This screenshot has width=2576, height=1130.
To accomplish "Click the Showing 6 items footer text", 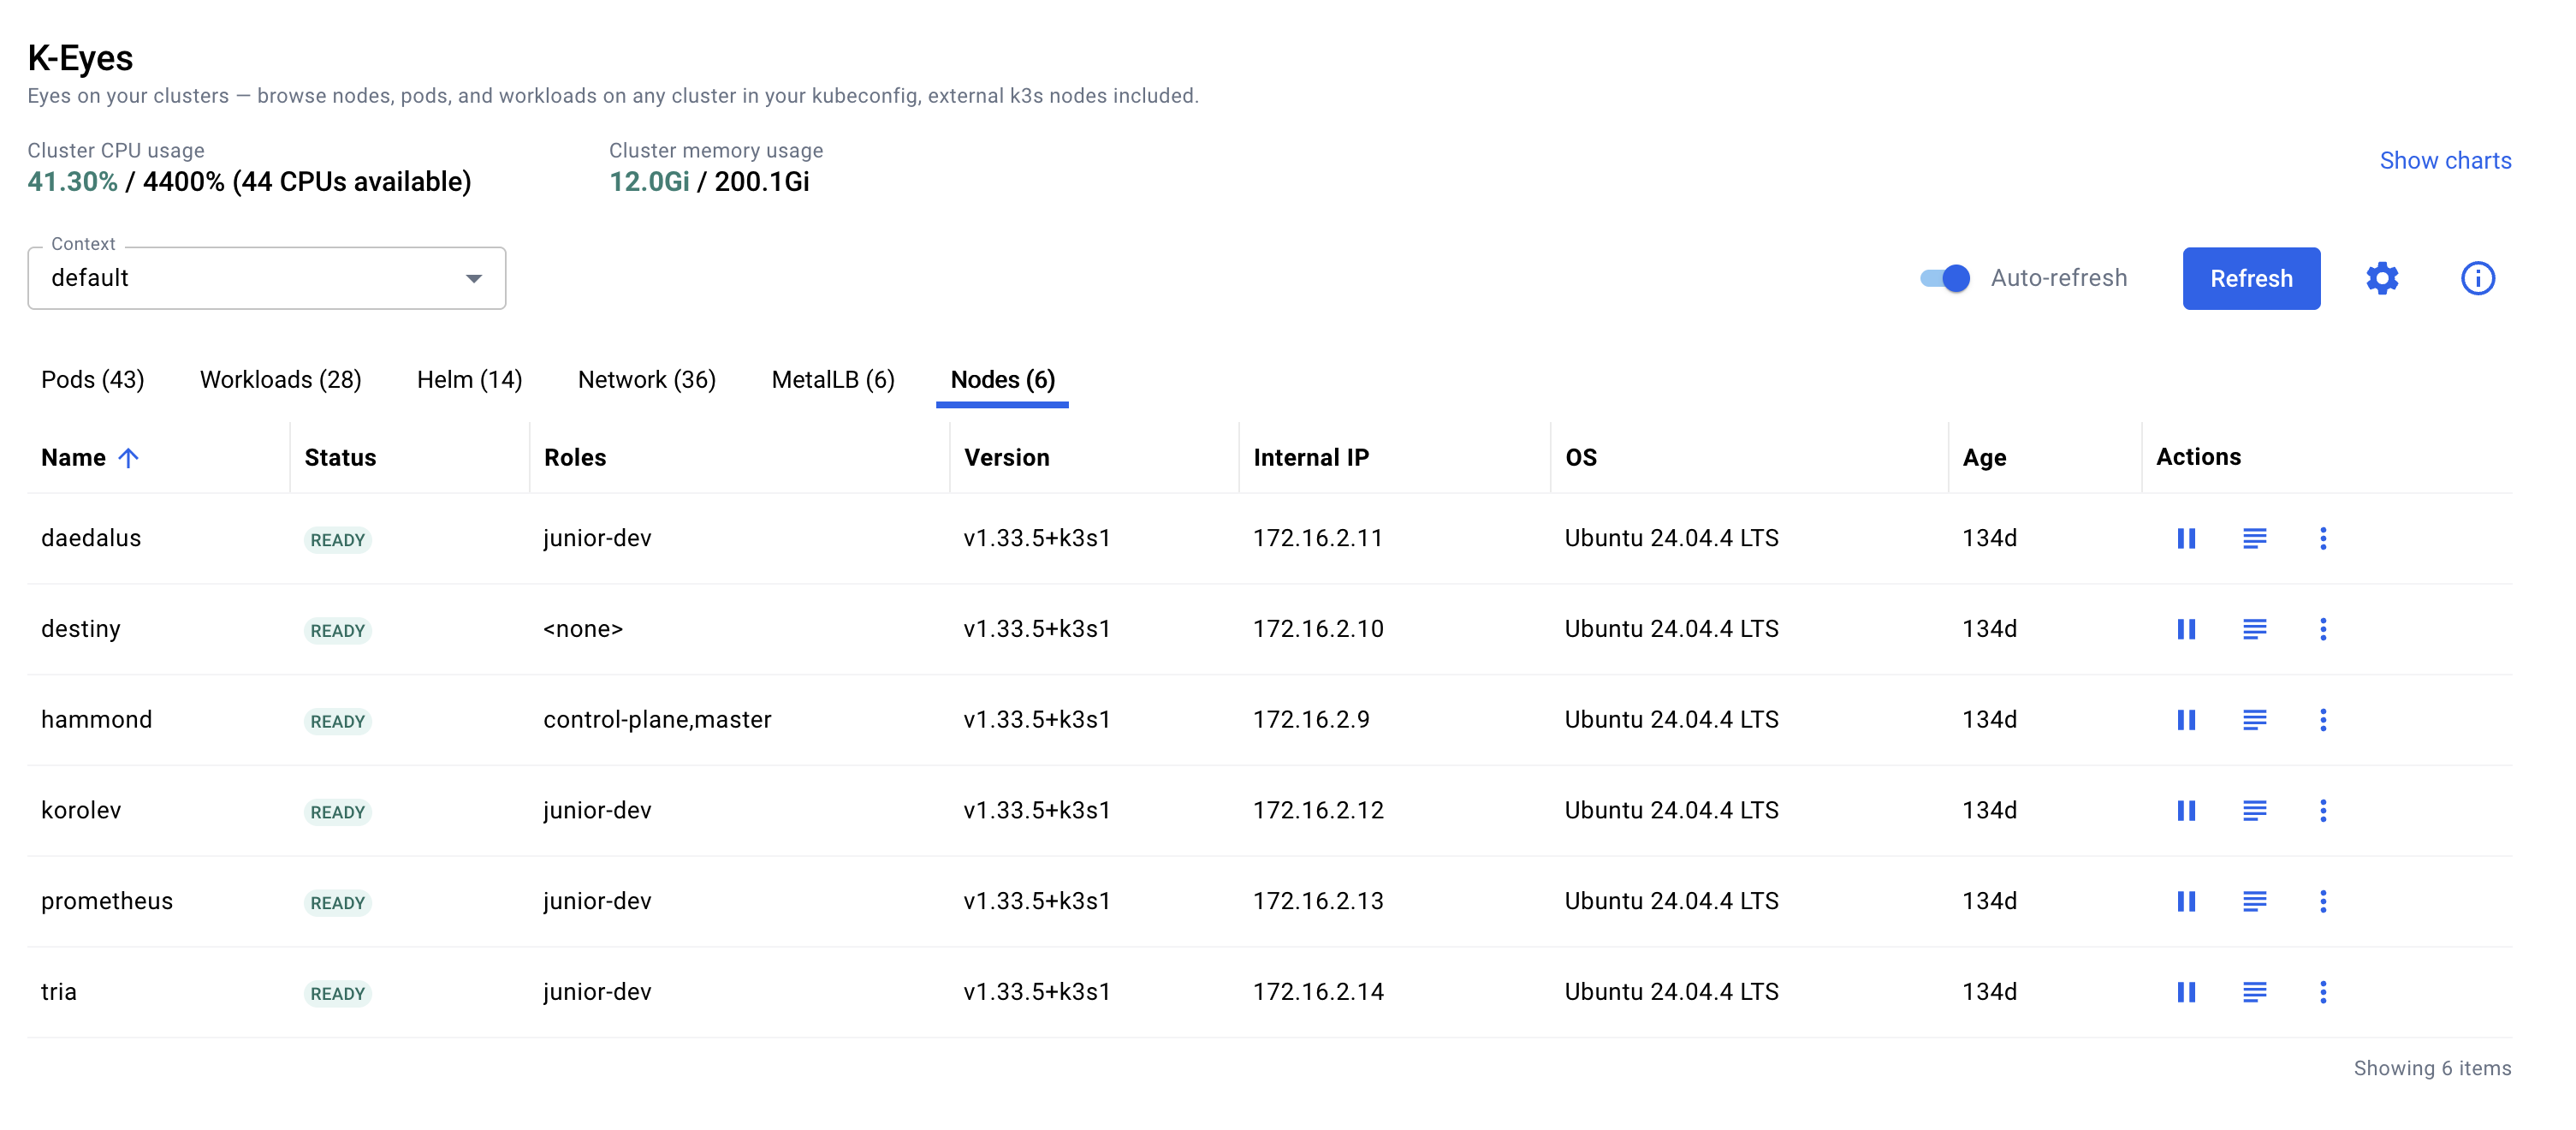I will point(2432,1068).
